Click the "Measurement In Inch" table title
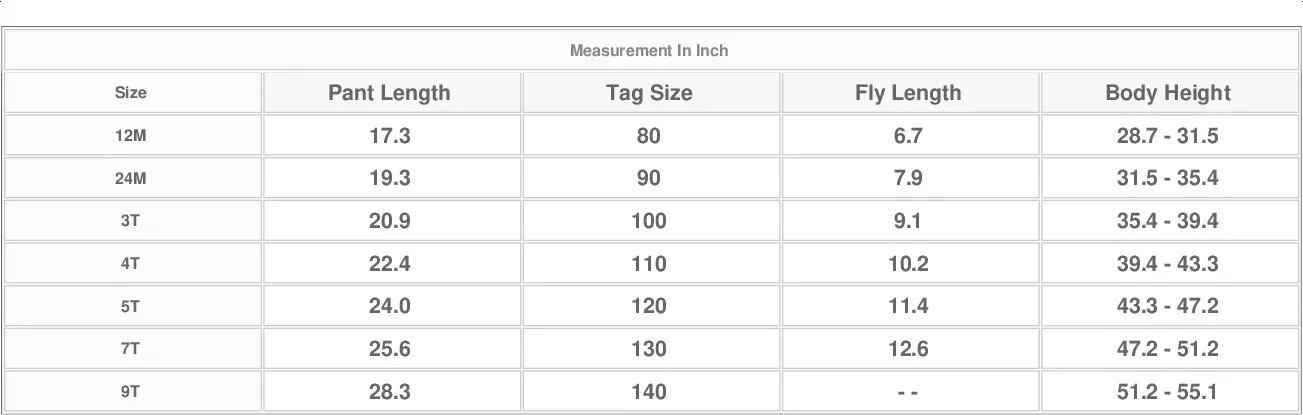 (x=649, y=50)
